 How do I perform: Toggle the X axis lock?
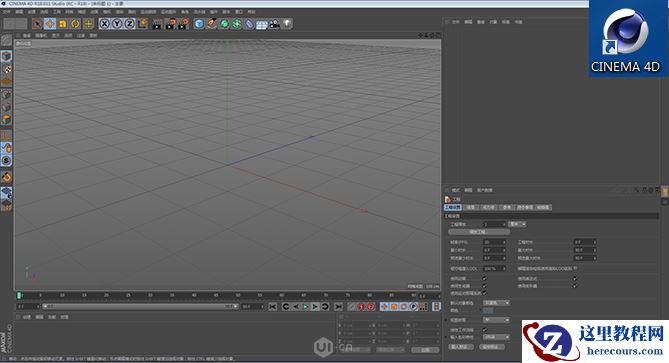click(x=104, y=24)
